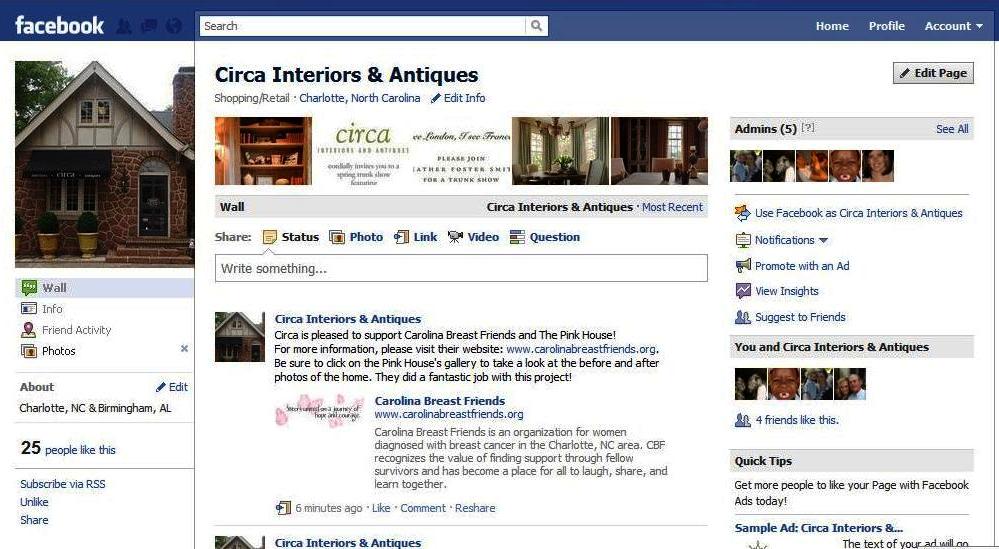Viewport: 999px width, 549px height.
Task: Click www.carolinabreastfriends.org link in post text
Action: point(581,349)
